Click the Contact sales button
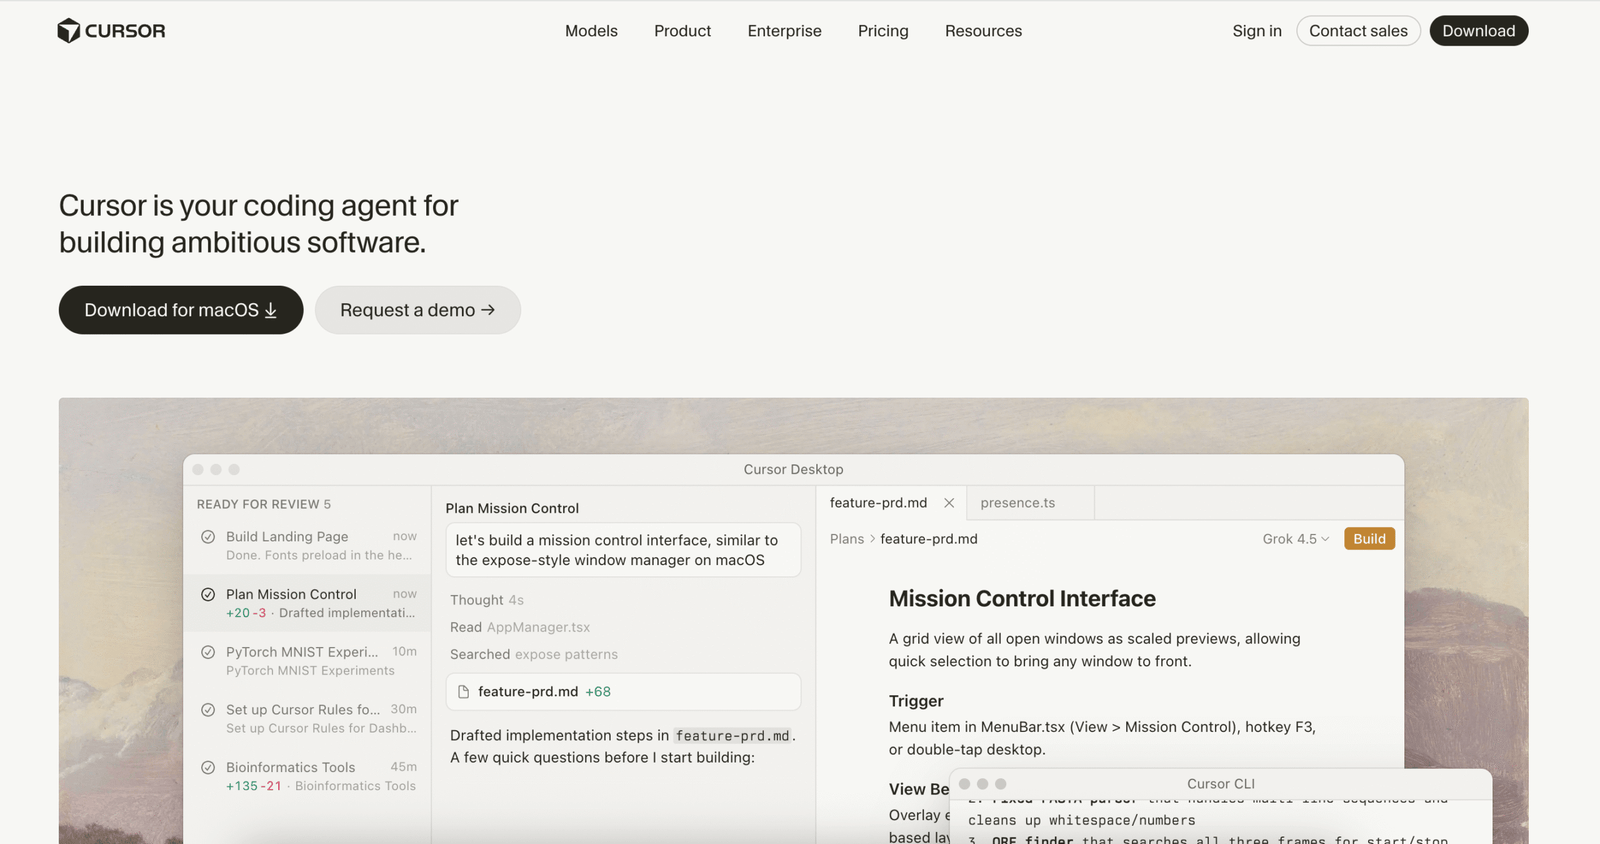The height and width of the screenshot is (844, 1600). [1358, 31]
